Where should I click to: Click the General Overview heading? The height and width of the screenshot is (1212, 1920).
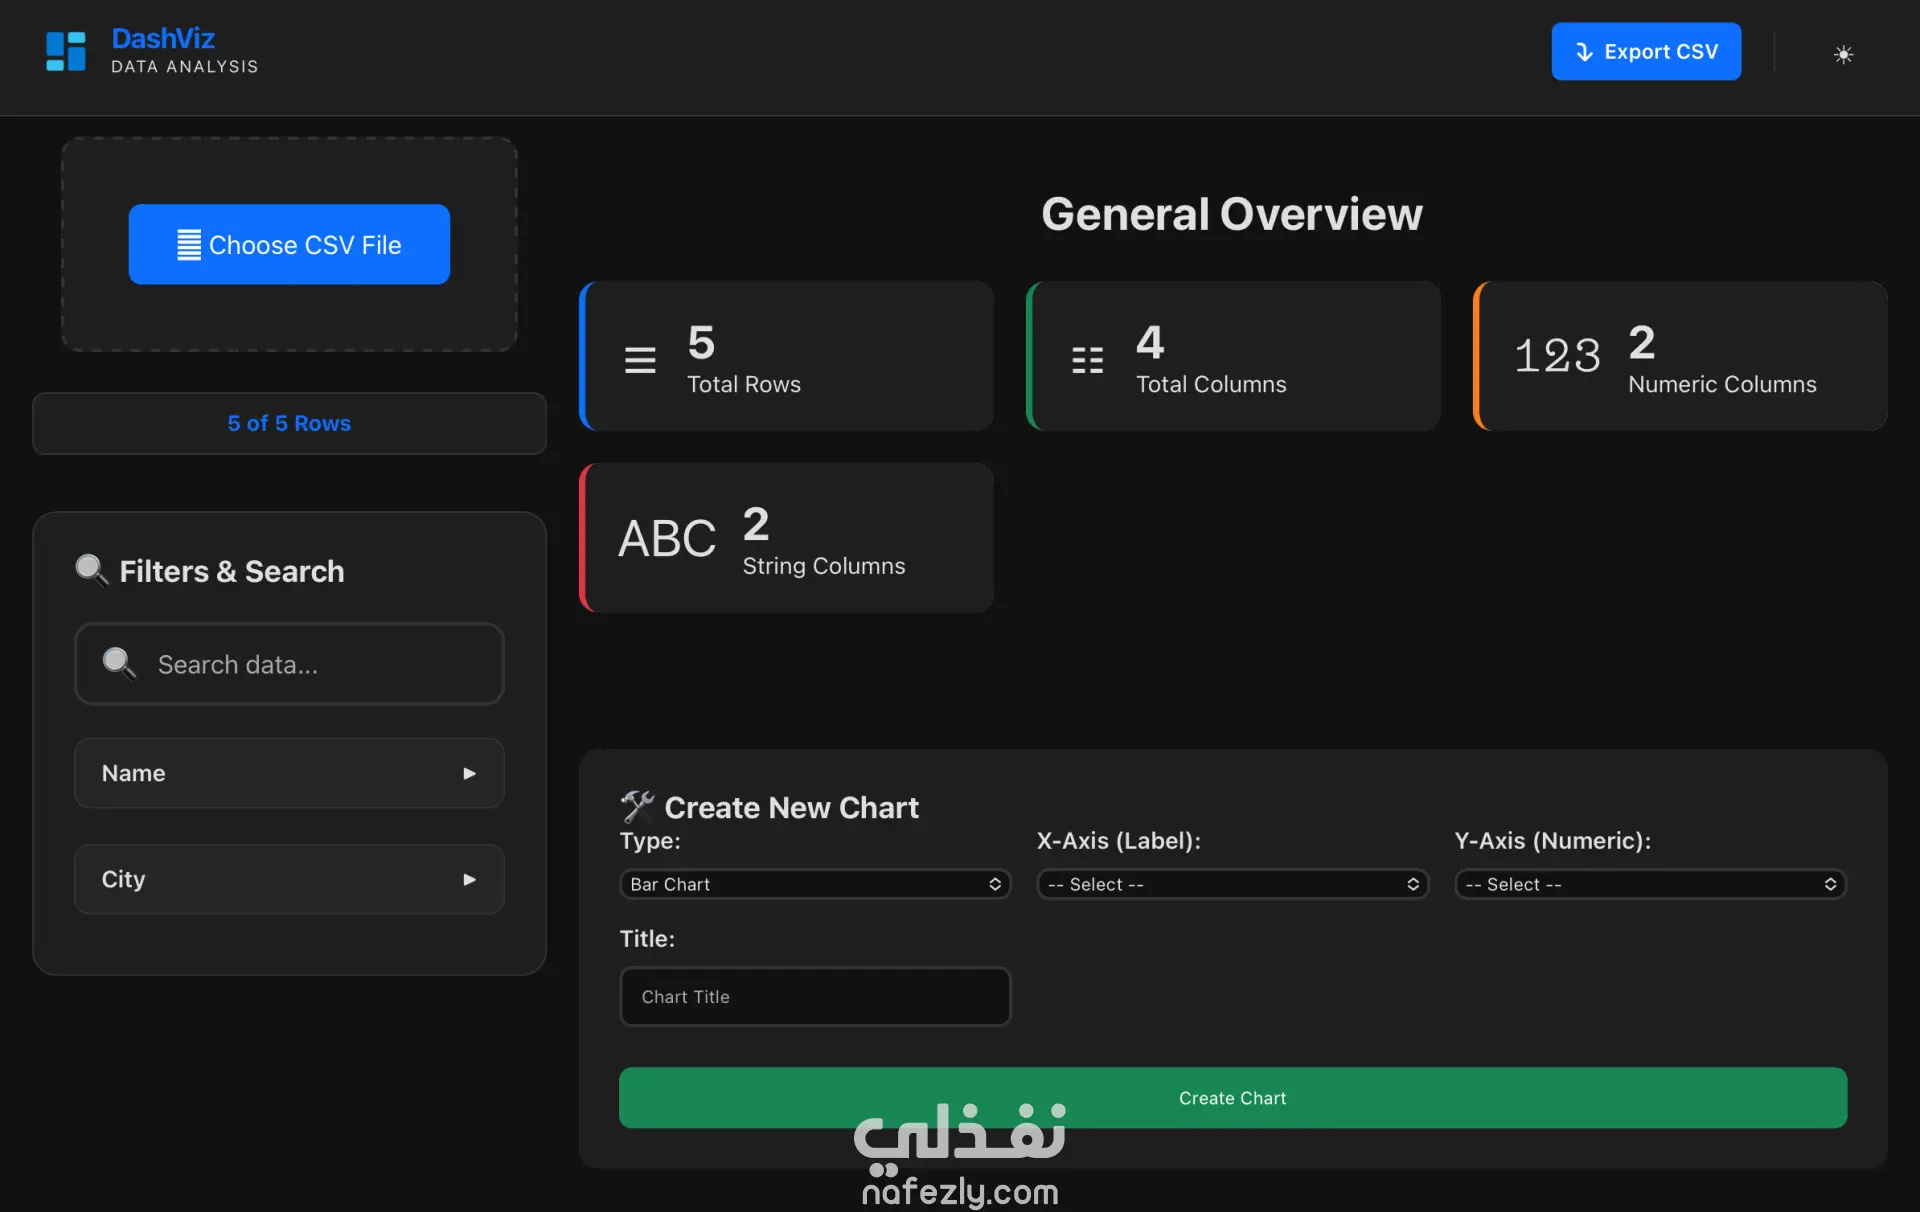1232,214
